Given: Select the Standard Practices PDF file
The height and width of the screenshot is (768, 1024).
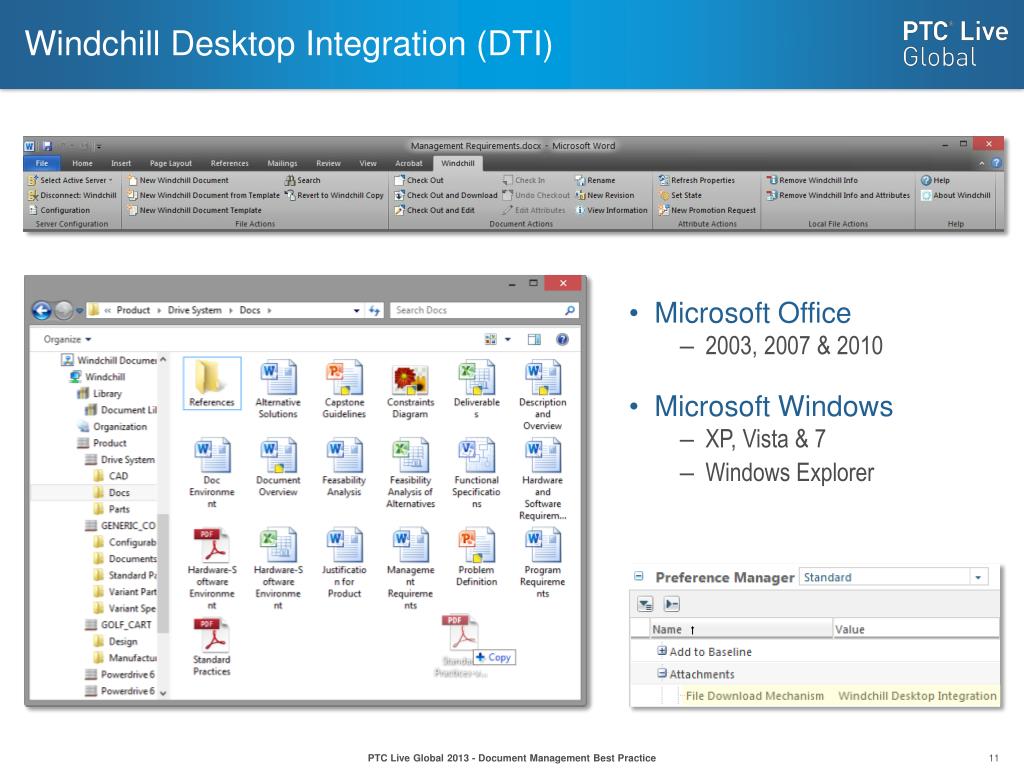Looking at the screenshot, I should 212,647.
